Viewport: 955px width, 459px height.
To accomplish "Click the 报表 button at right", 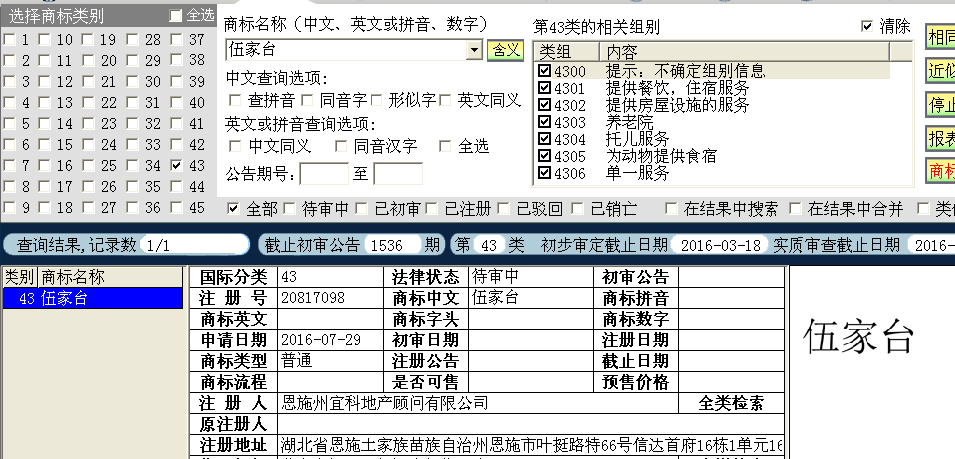I will [x=940, y=138].
